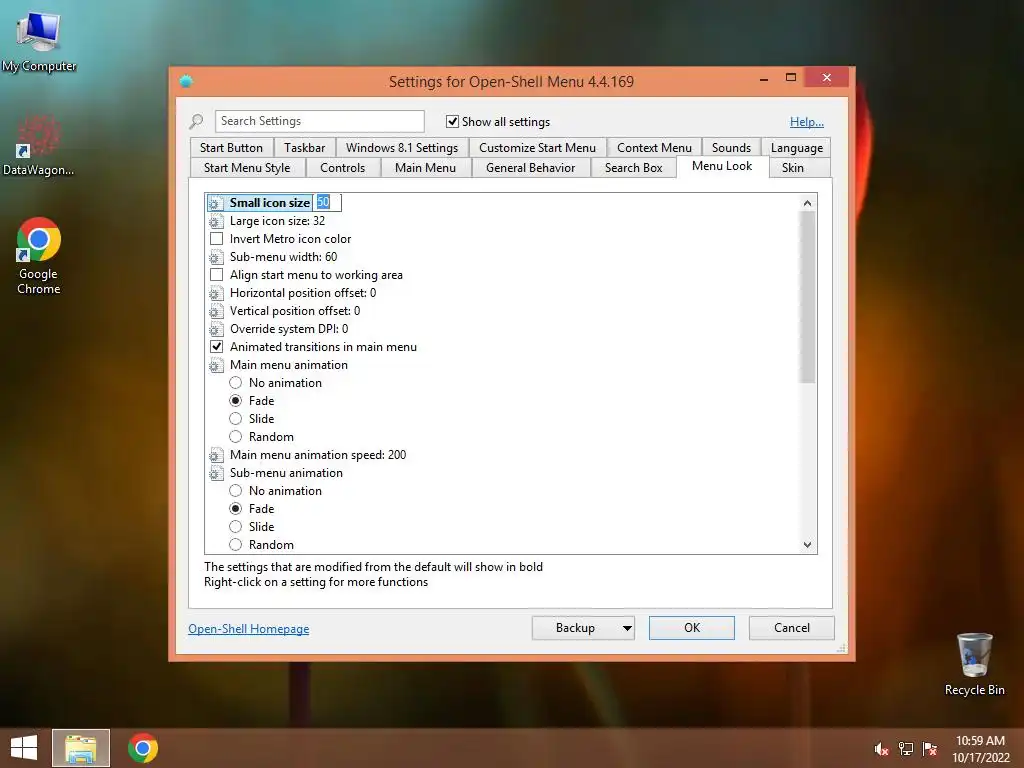Image resolution: width=1024 pixels, height=768 pixels.
Task: Click the Cancel button
Action: [x=792, y=628]
